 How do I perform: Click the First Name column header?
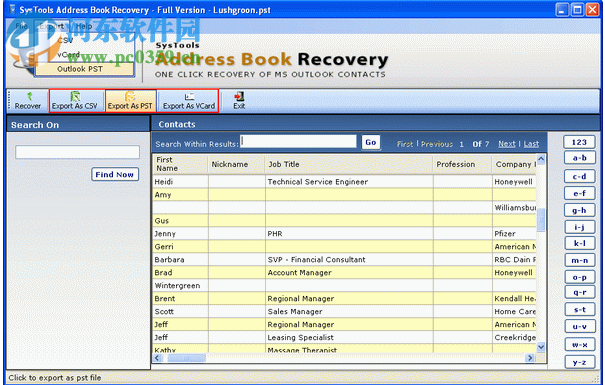coord(181,164)
